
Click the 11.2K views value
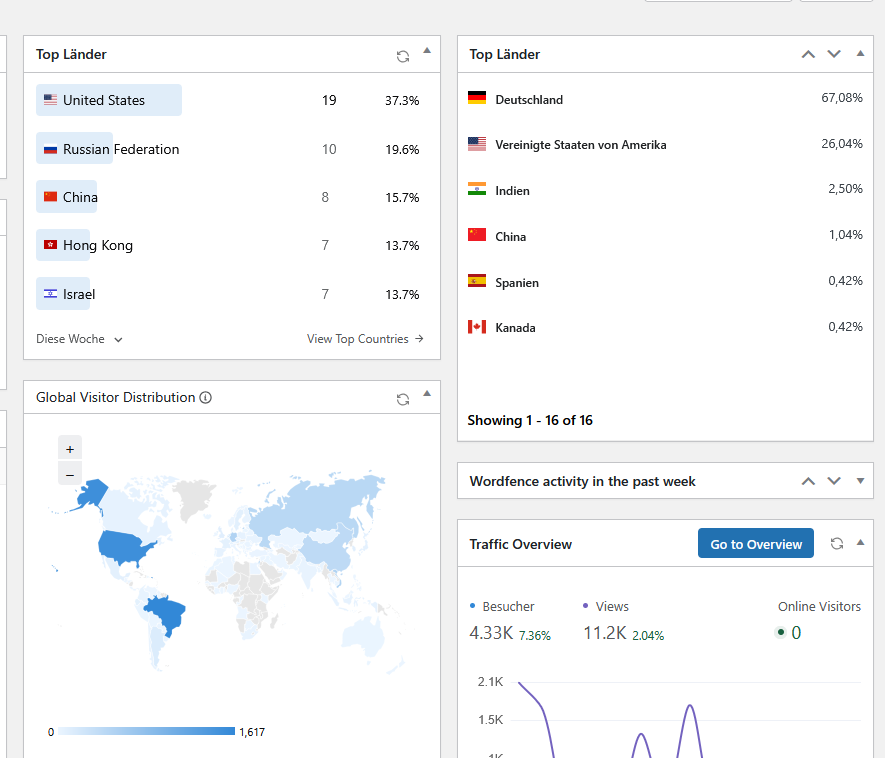pos(604,633)
